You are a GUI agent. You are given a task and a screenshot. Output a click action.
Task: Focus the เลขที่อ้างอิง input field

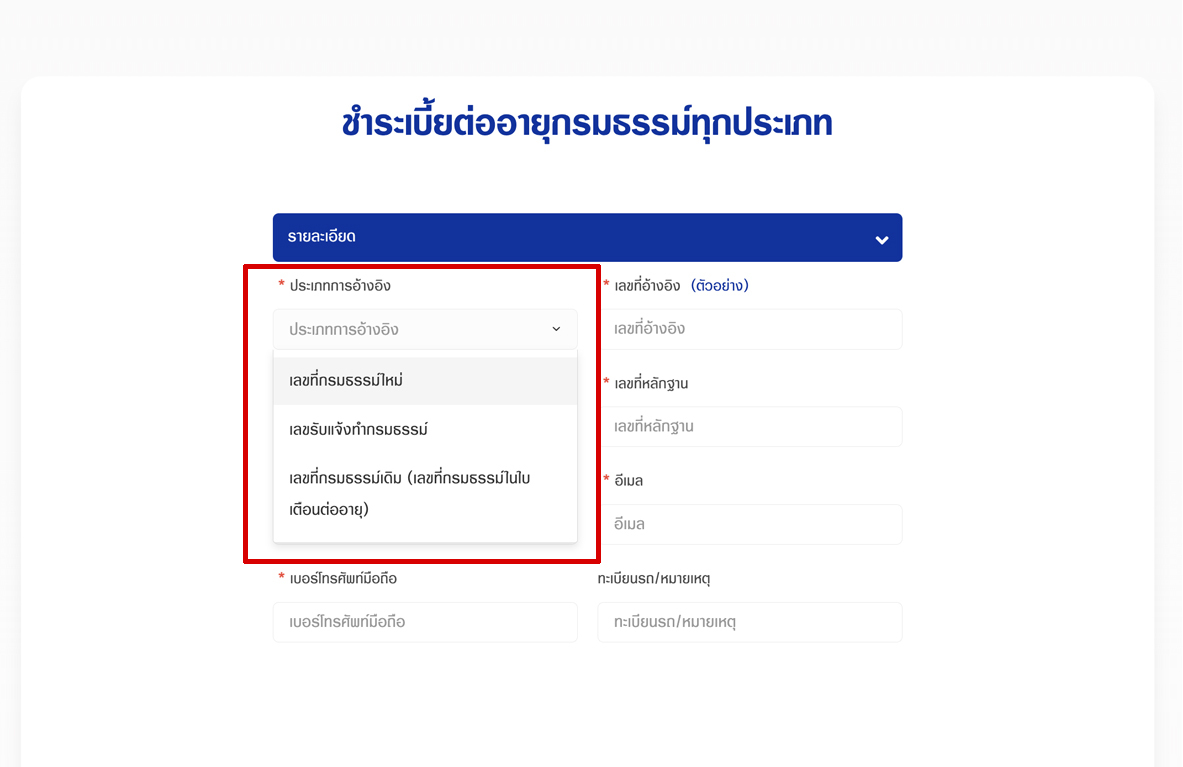pos(749,329)
